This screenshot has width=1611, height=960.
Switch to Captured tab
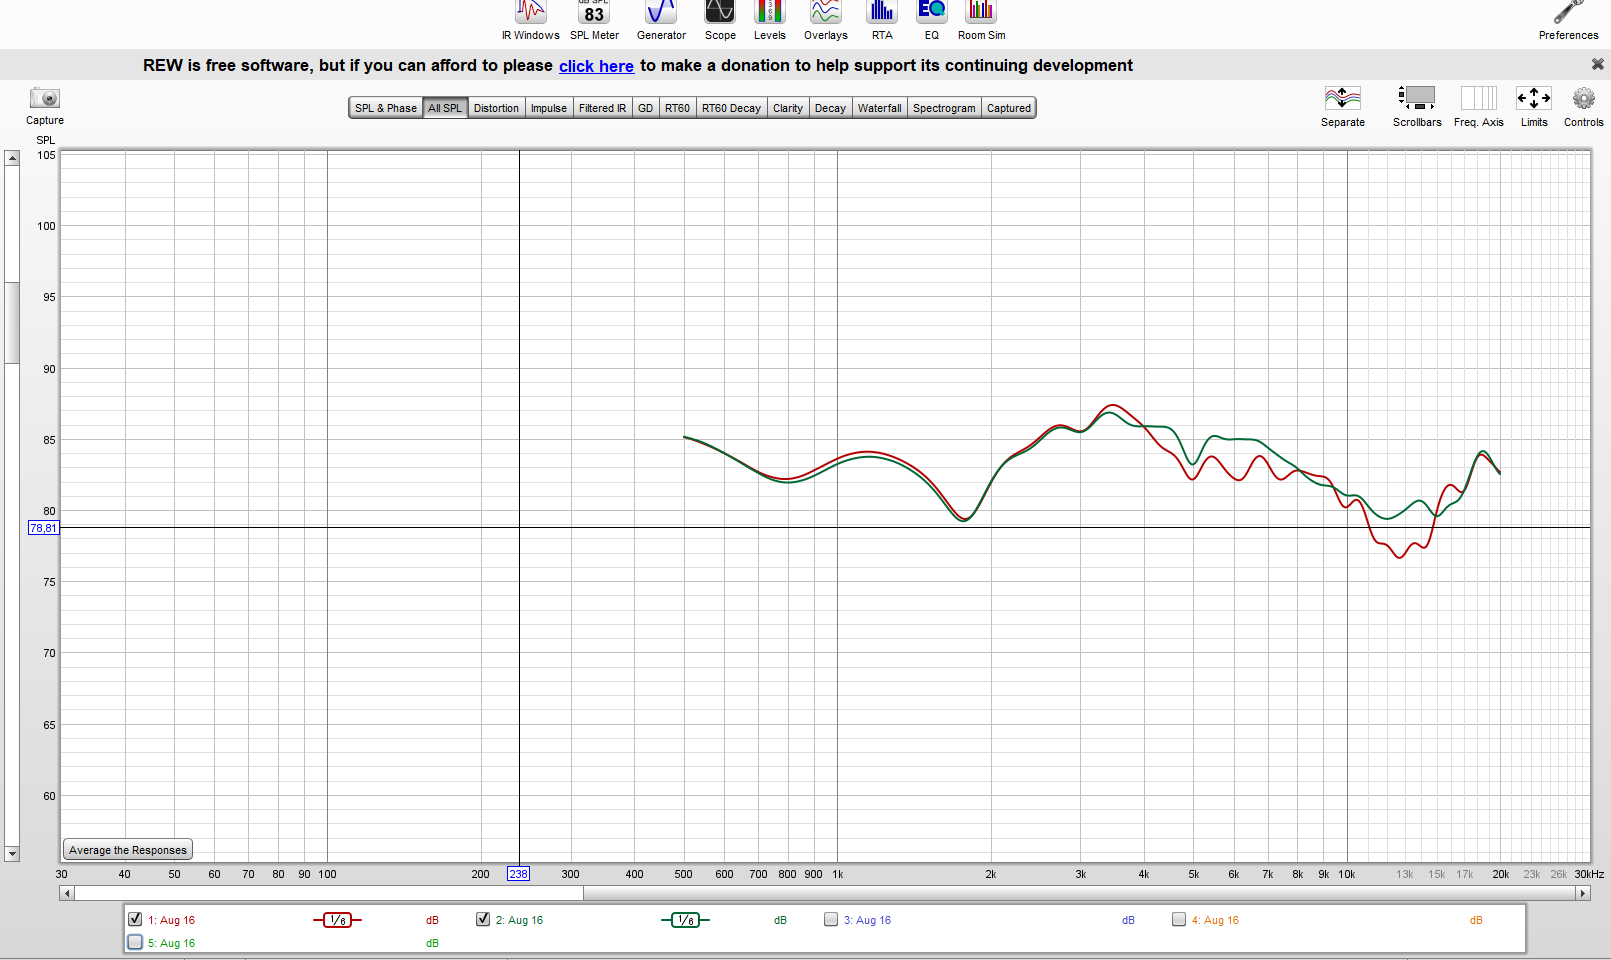(1008, 108)
